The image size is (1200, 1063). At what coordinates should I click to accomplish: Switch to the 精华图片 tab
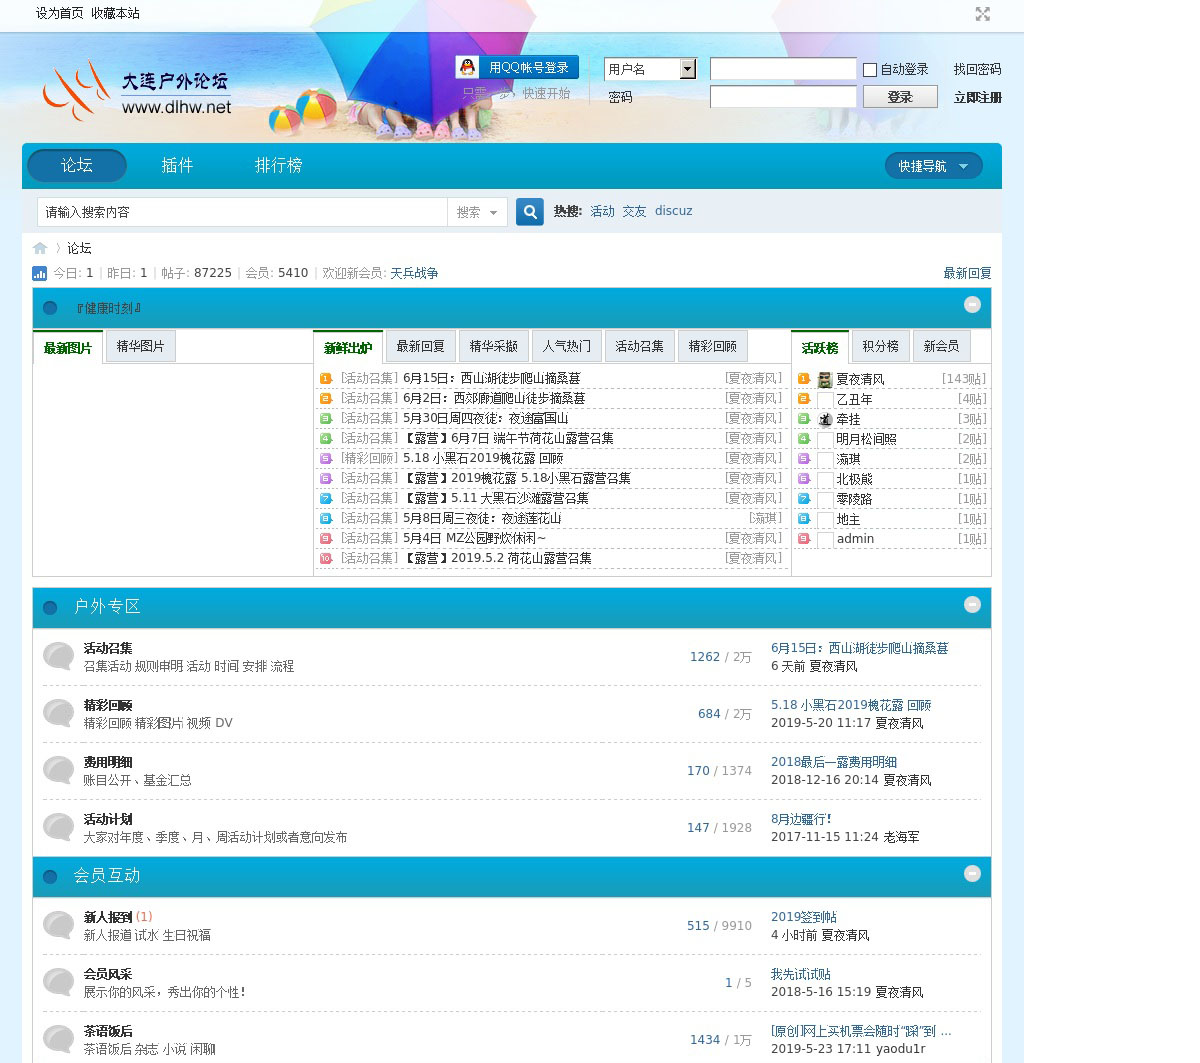point(140,346)
